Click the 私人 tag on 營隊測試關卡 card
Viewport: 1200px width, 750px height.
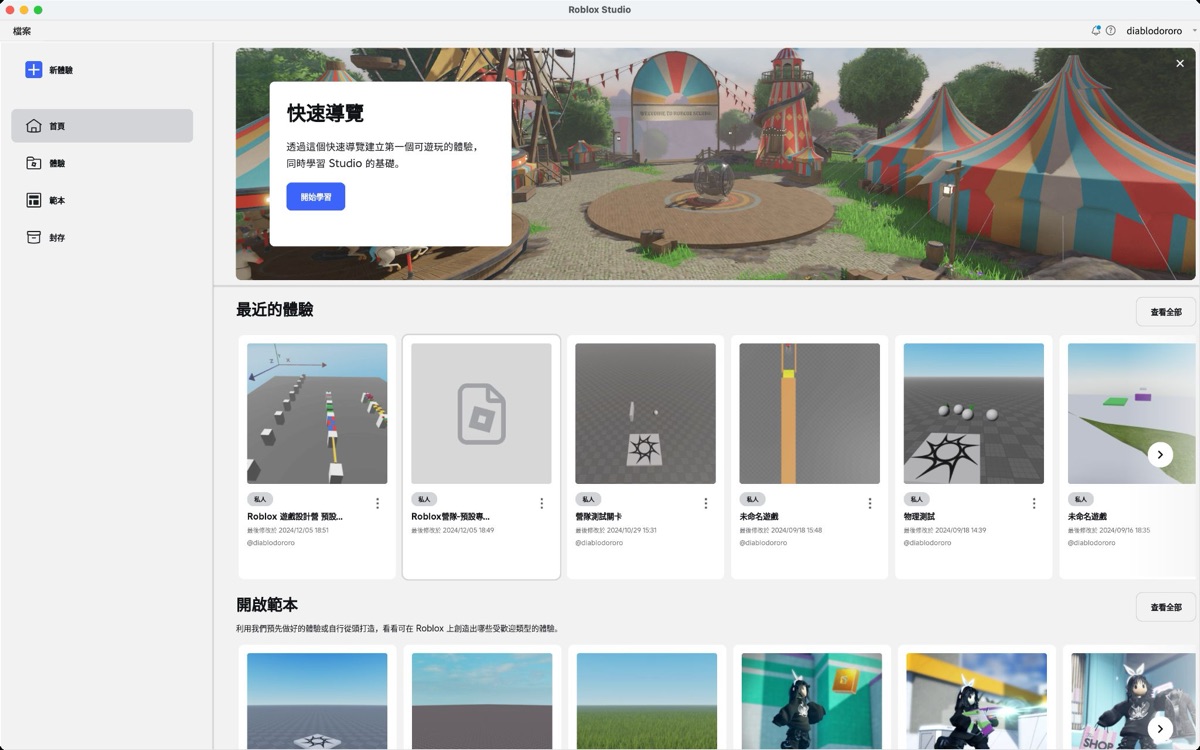(x=588, y=499)
